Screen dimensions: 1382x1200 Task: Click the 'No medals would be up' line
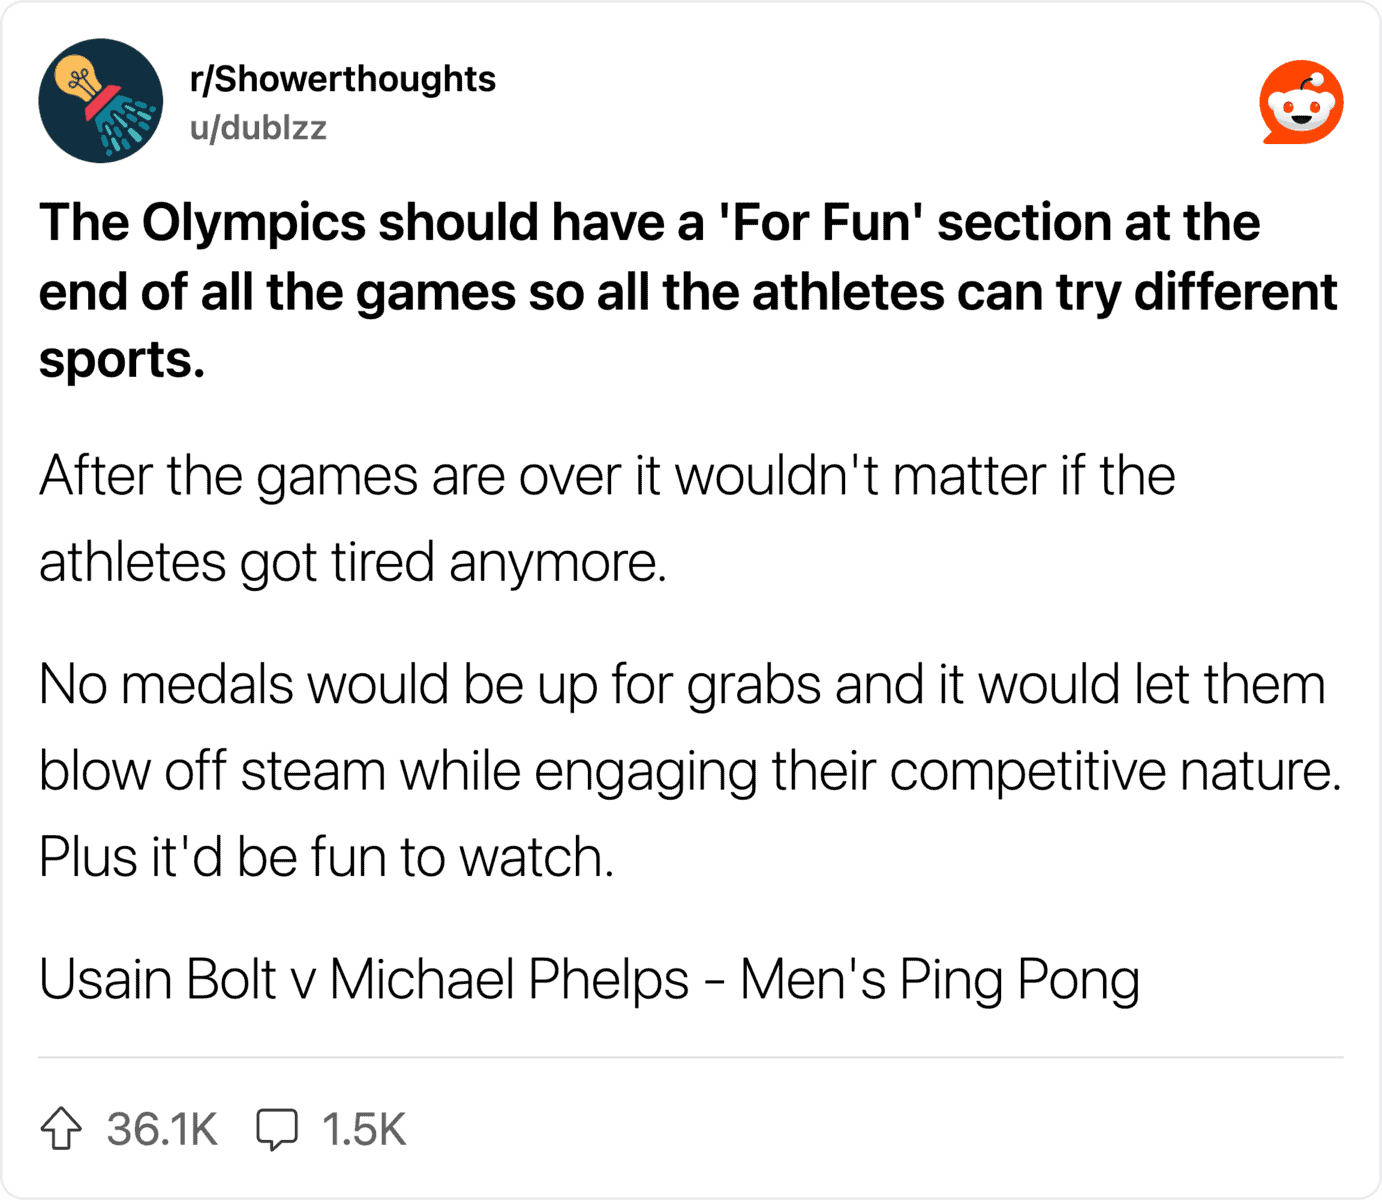click(682, 686)
